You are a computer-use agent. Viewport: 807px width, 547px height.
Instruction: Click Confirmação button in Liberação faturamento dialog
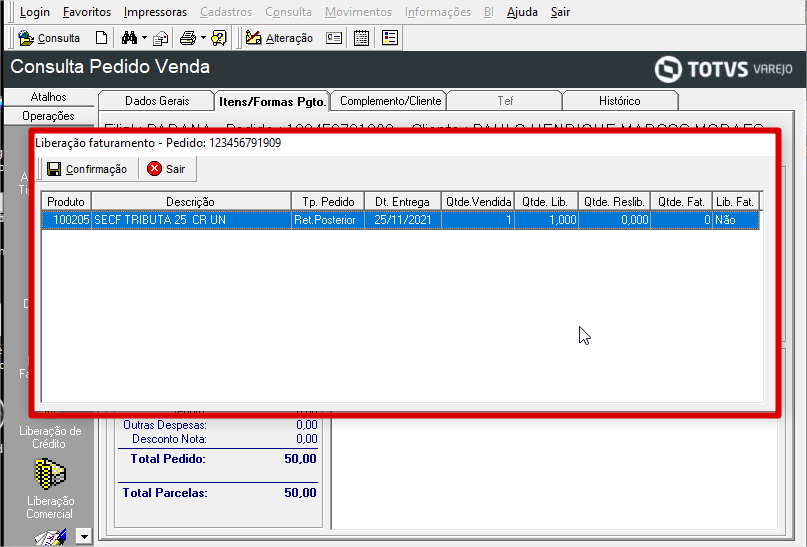pos(86,169)
